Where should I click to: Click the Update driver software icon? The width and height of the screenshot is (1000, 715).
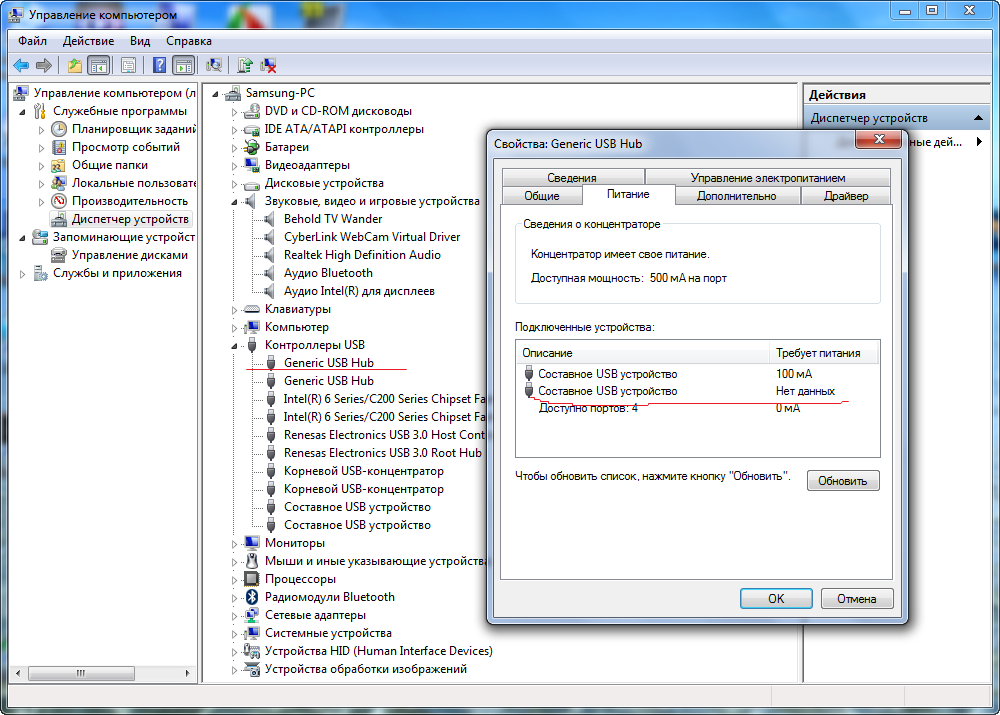tap(244, 66)
